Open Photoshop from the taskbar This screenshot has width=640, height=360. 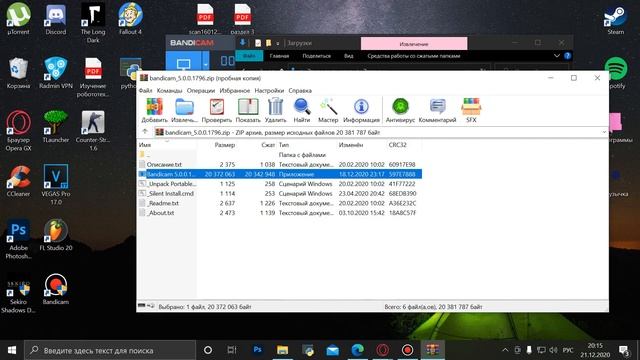tap(258, 350)
